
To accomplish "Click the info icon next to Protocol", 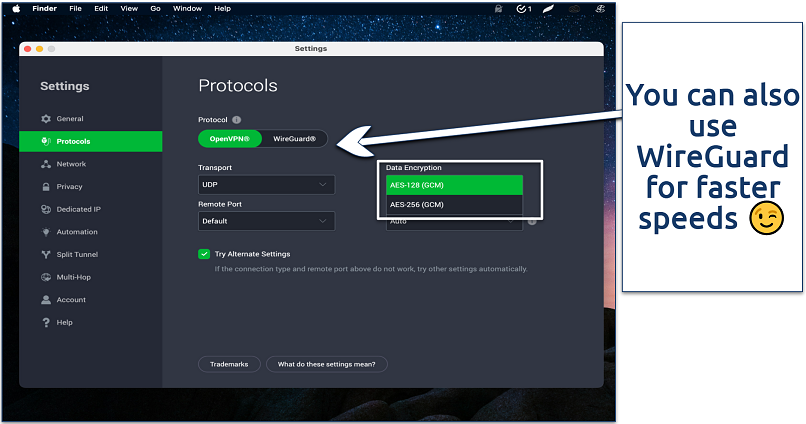I will [237, 120].
